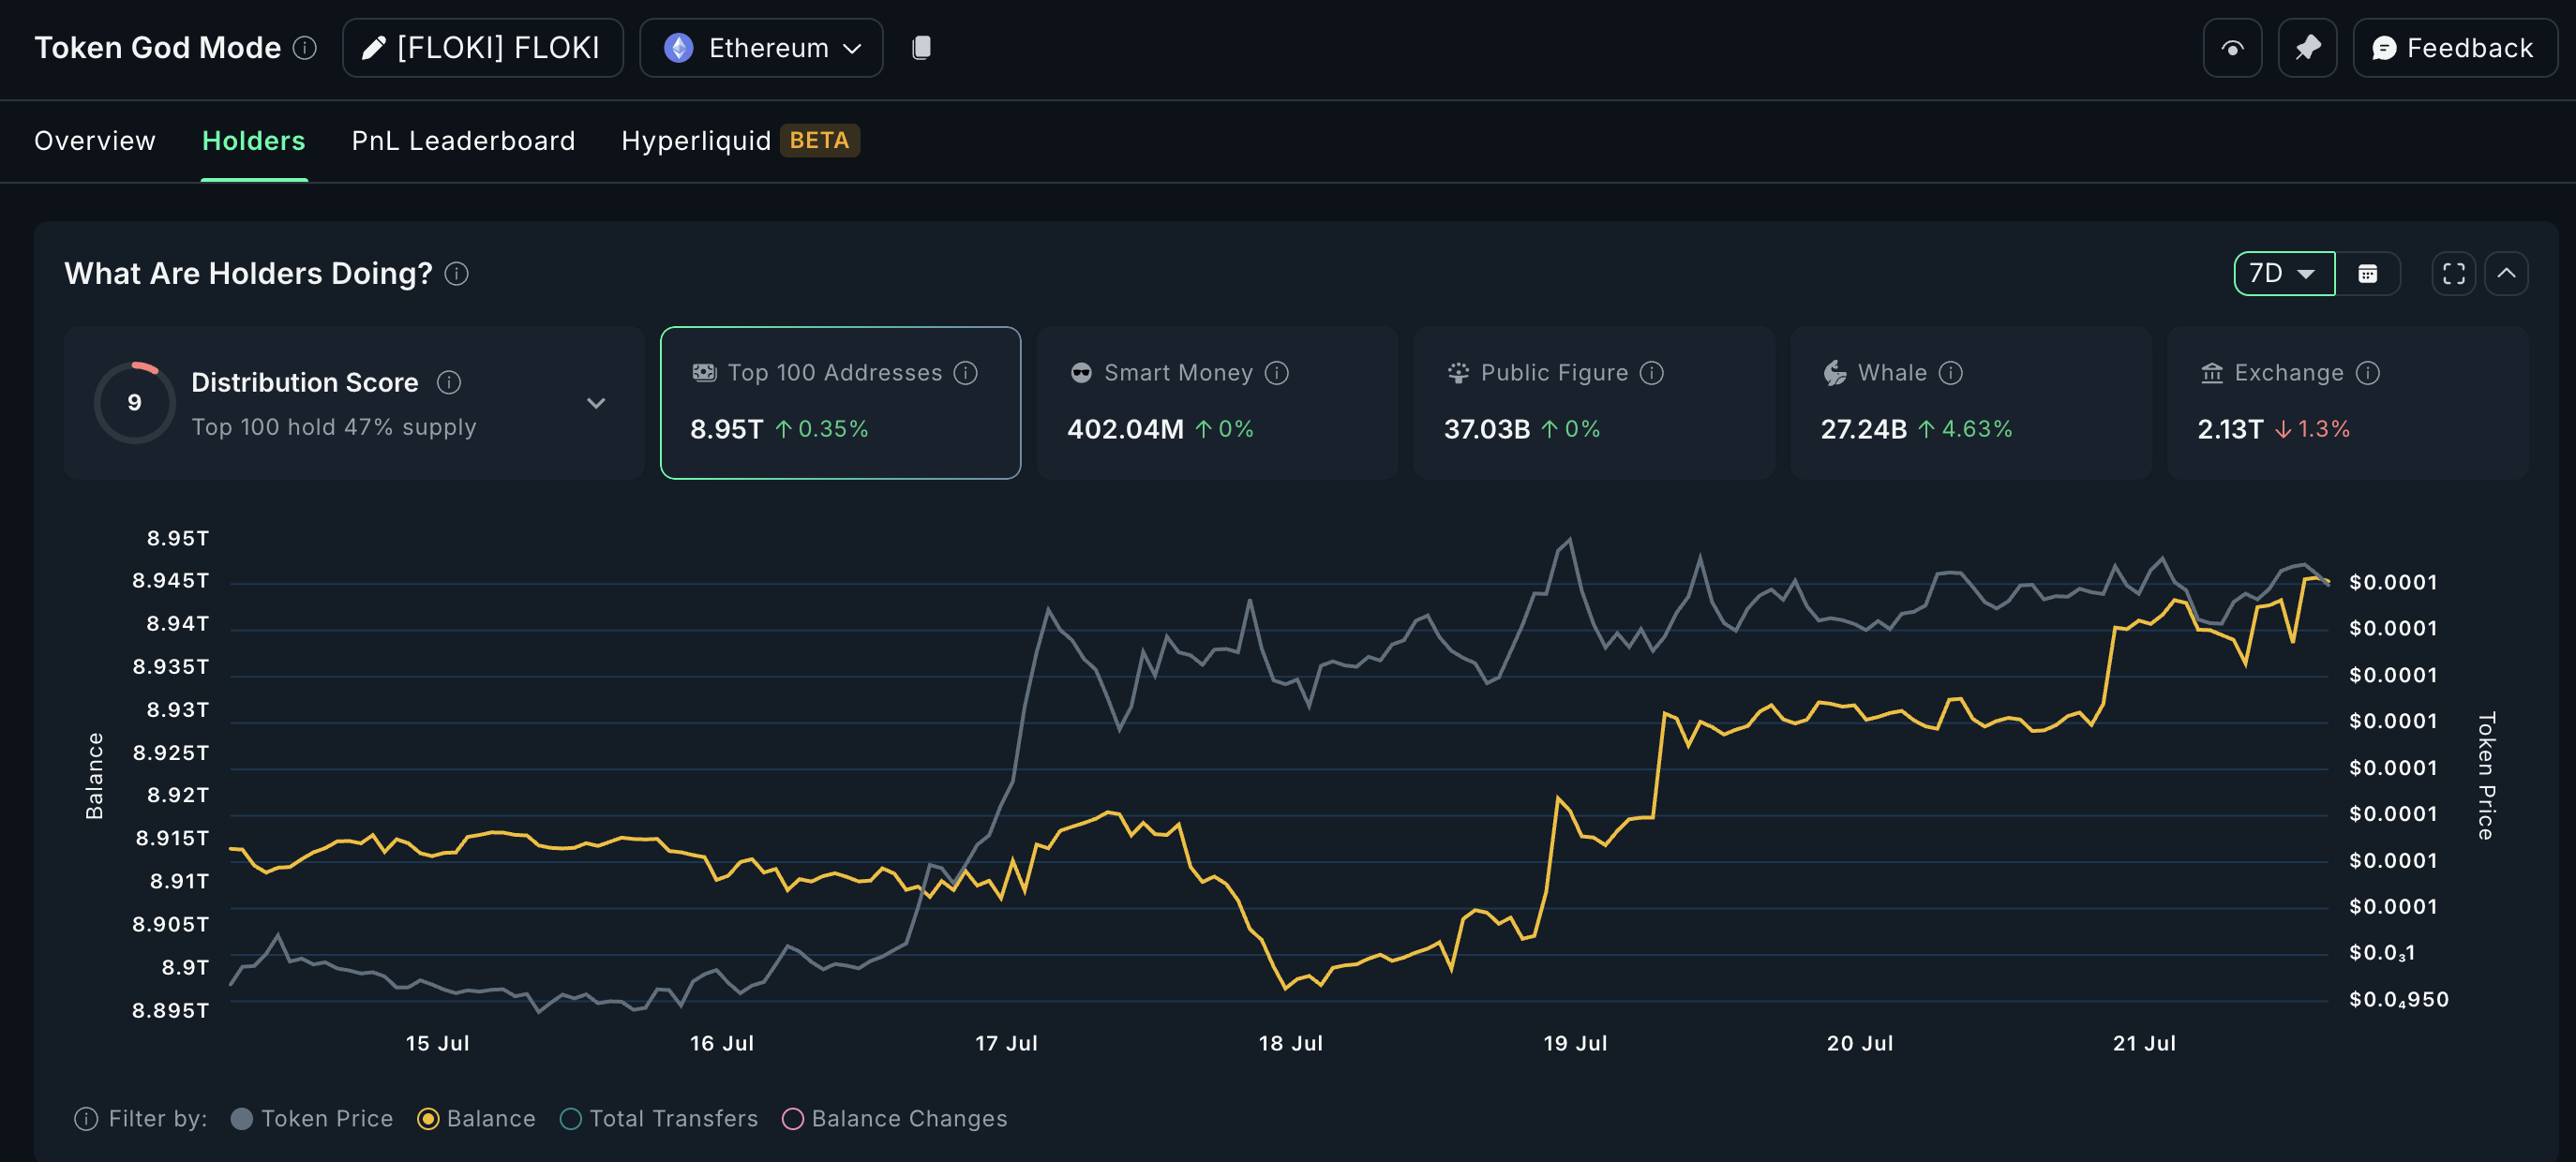Image resolution: width=2576 pixels, height=1162 pixels.
Task: Click the Feedback button
Action: [x=2455, y=47]
